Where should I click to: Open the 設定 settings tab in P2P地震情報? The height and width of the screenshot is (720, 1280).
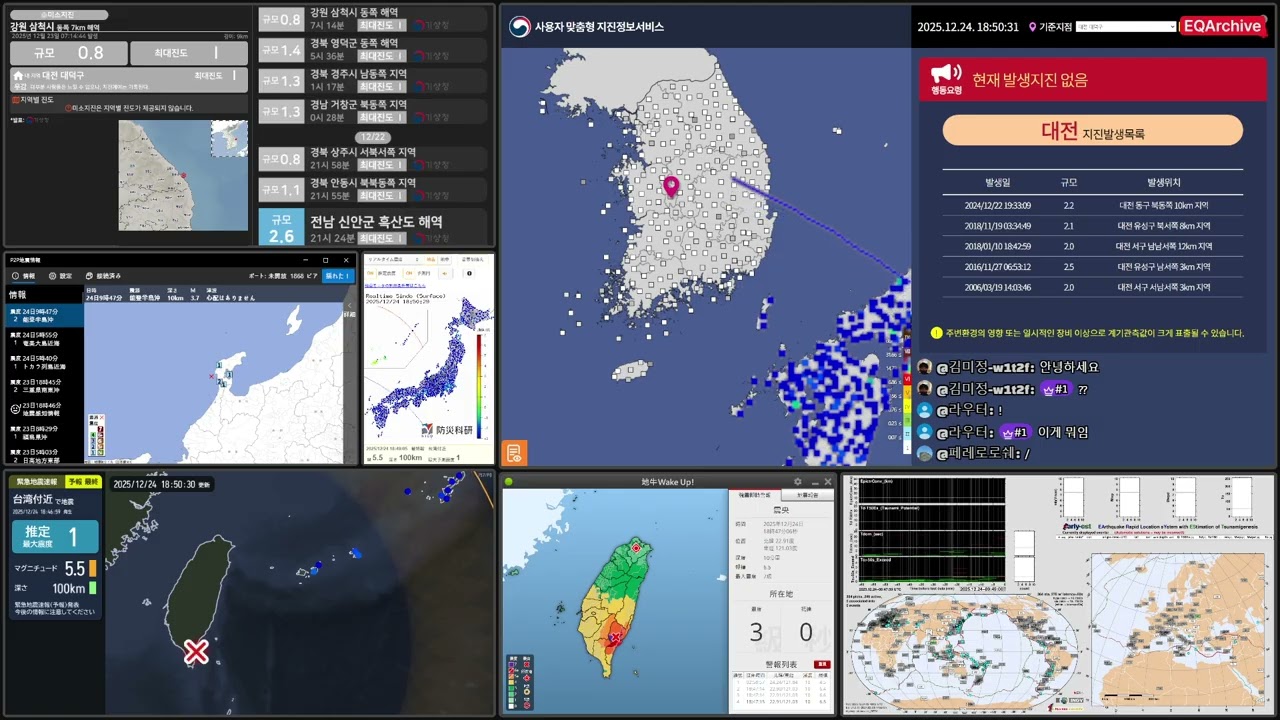point(61,275)
